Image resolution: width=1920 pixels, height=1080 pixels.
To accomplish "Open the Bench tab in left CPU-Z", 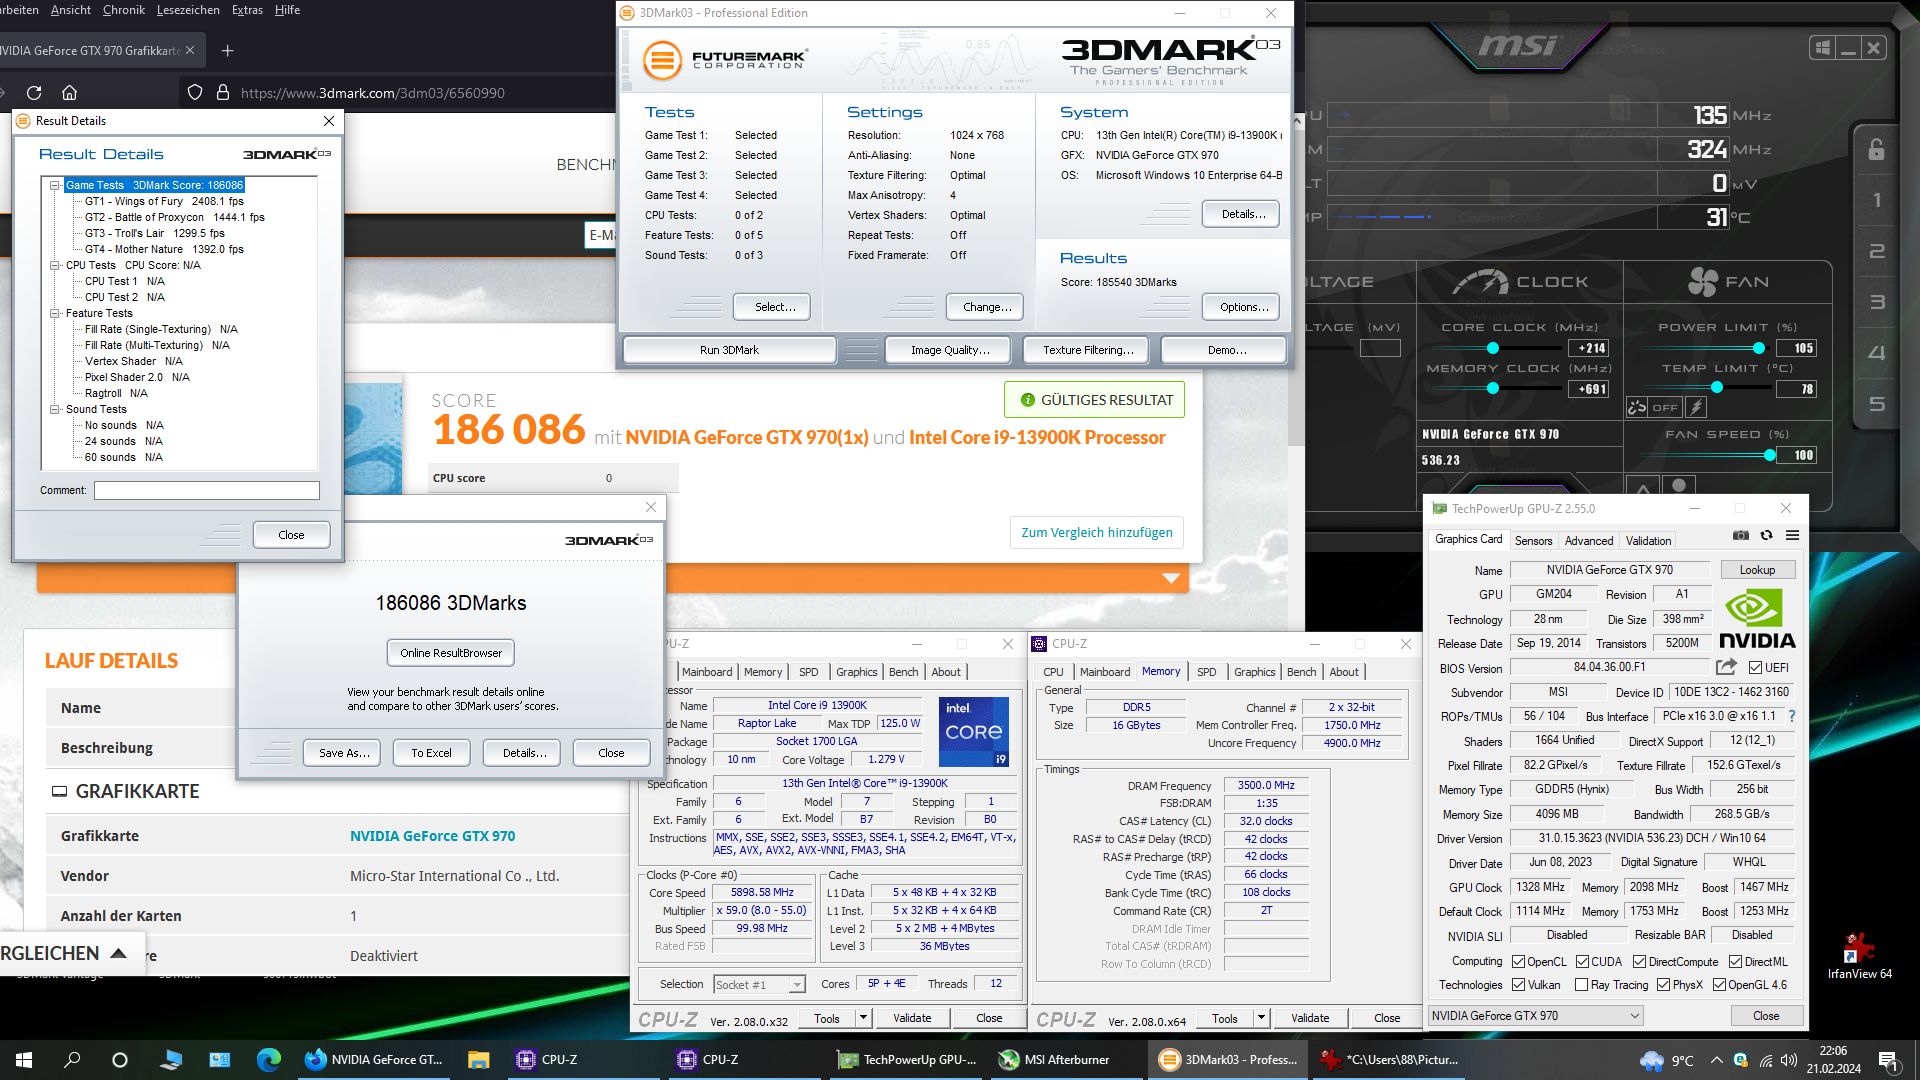I will 903,672.
